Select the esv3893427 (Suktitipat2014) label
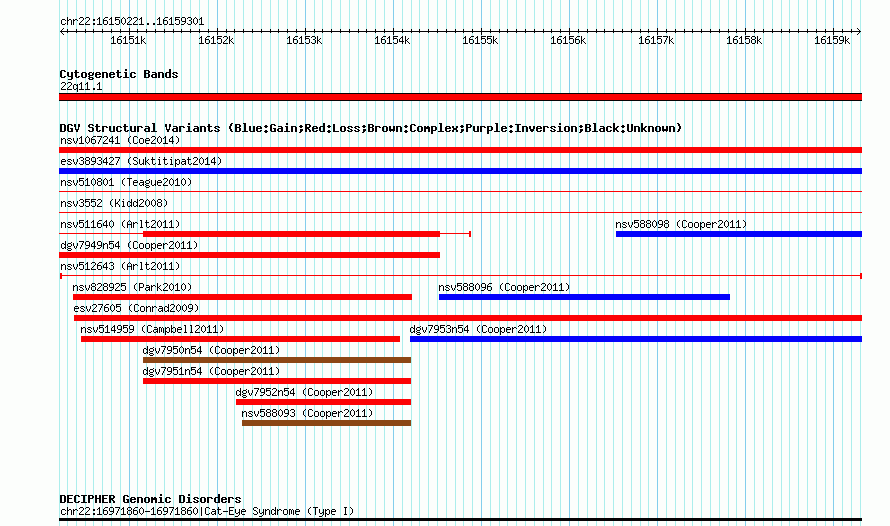The image size is (890, 526). click(x=141, y=161)
